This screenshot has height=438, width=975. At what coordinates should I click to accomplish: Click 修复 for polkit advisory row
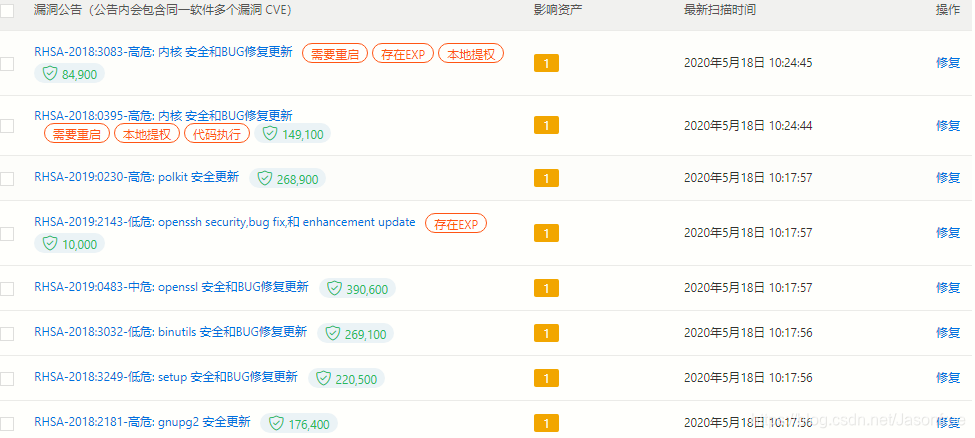(x=948, y=178)
